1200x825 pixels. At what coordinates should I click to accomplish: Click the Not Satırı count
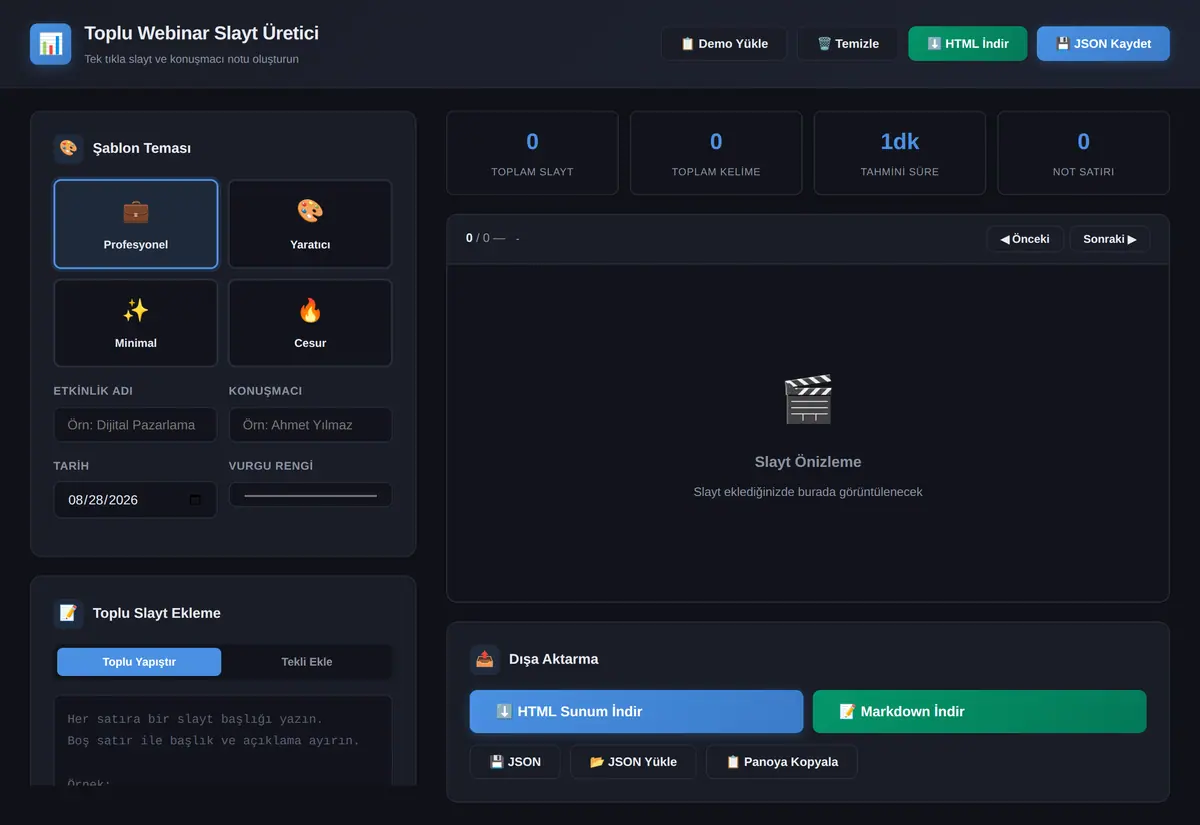tap(1084, 142)
